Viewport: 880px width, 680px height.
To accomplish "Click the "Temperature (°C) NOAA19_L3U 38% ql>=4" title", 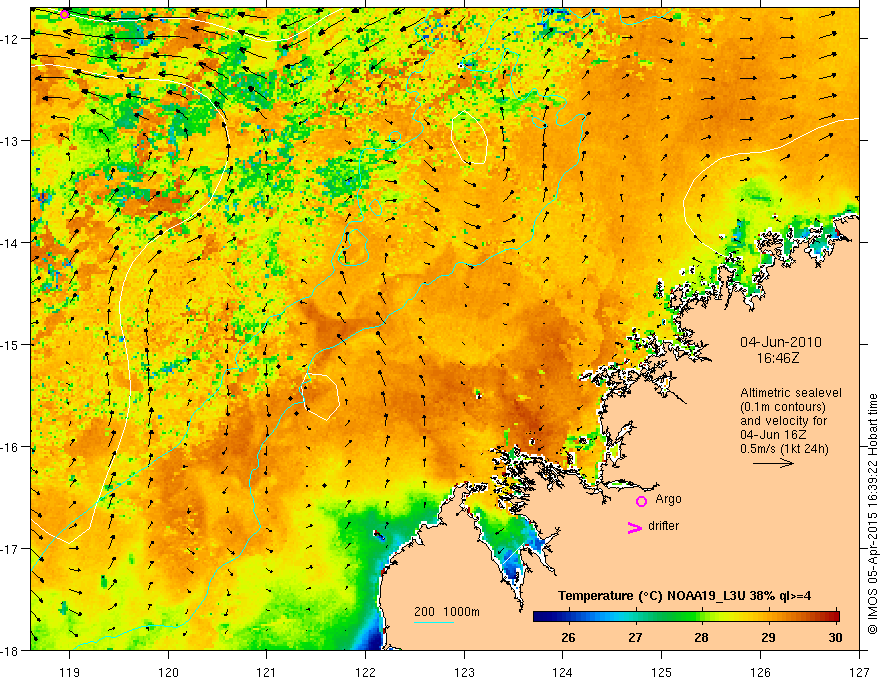I will pos(684,596).
